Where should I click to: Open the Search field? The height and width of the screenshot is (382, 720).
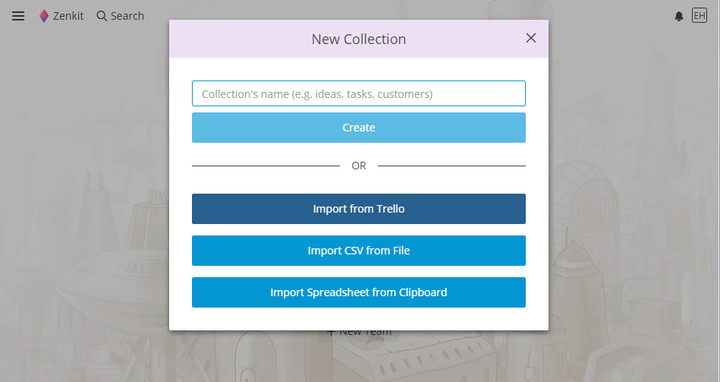pos(120,16)
